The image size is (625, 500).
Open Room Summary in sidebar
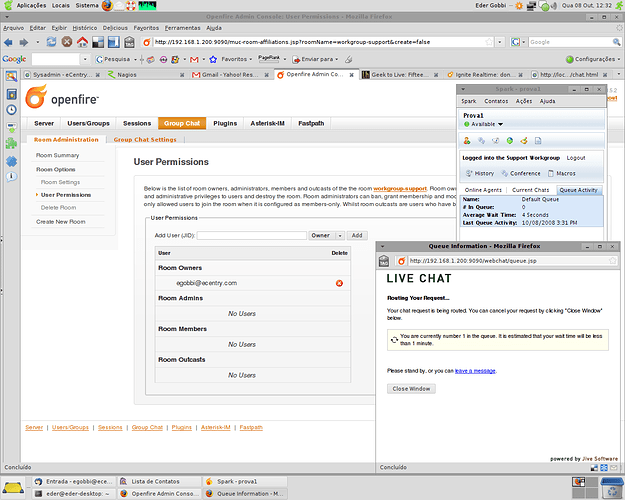[57, 156]
